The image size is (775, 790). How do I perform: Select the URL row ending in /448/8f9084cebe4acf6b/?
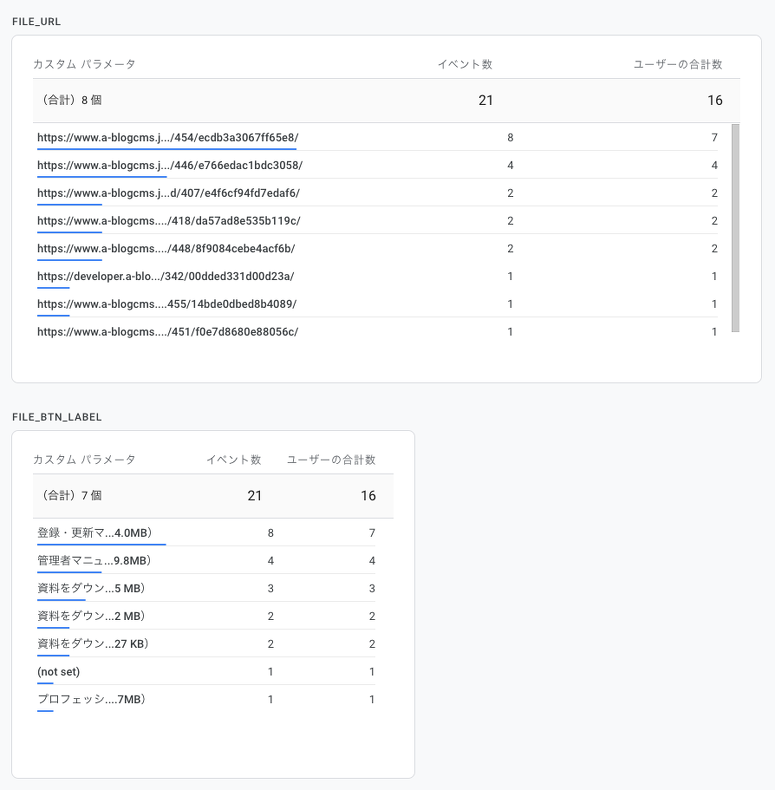(166, 248)
